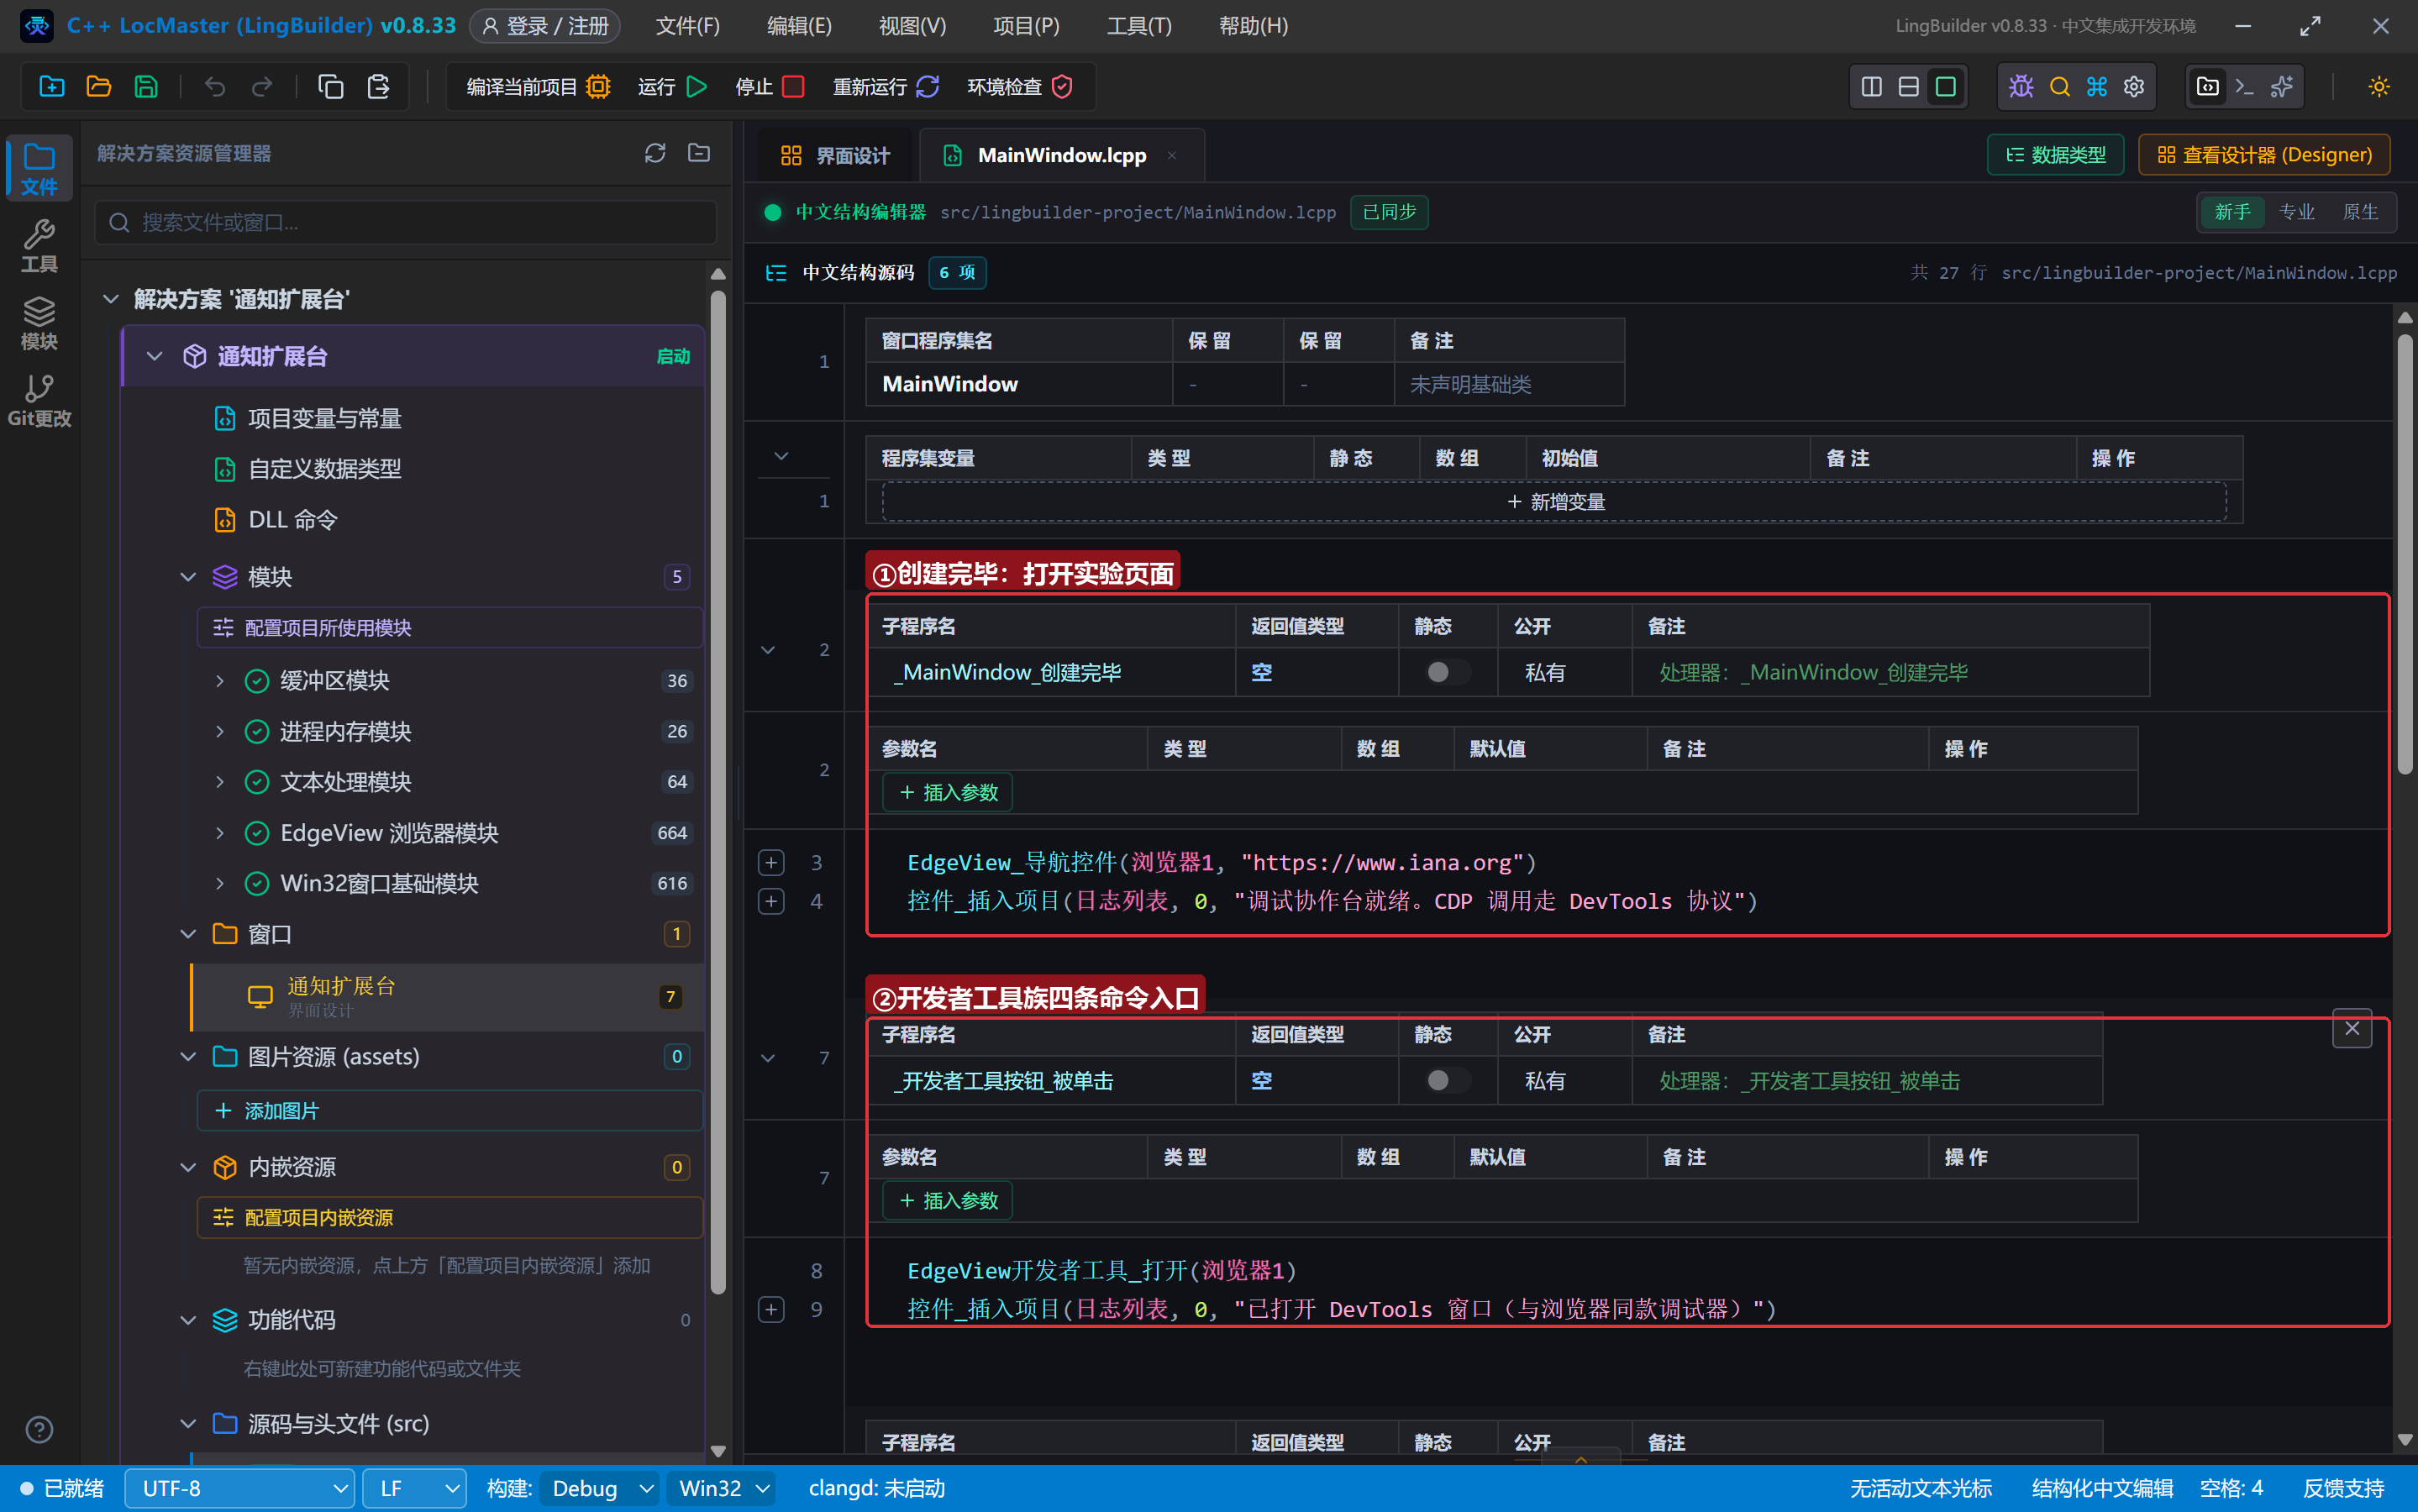Open the debug bug icon
The height and width of the screenshot is (1512, 2418).
(x=2021, y=87)
